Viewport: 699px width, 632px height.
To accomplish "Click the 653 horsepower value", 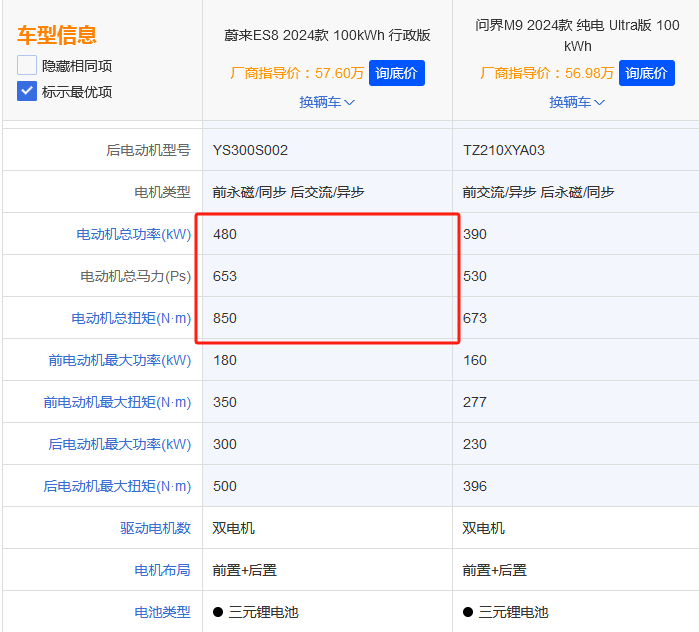I will pyautogui.click(x=225, y=276).
